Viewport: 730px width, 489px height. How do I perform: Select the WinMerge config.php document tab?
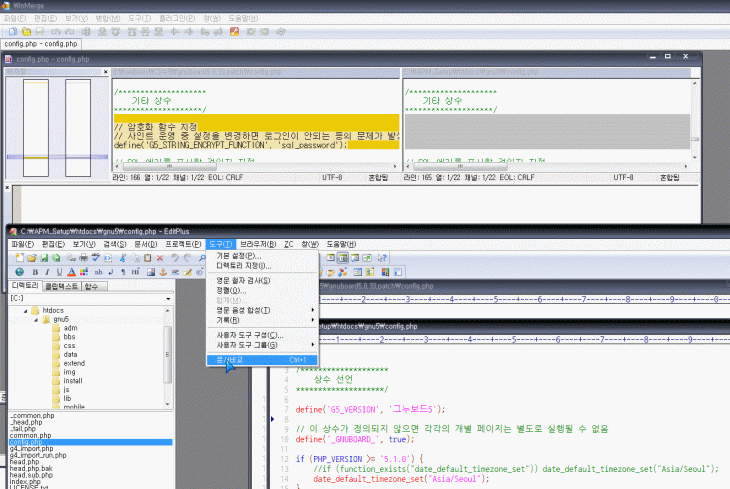(x=41, y=44)
